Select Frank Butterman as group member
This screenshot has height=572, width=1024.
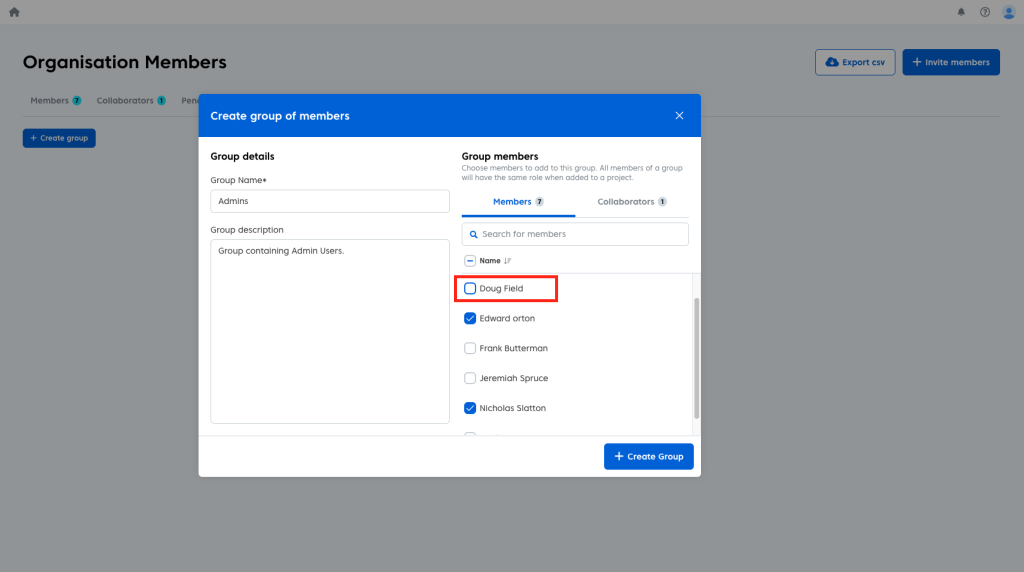coord(470,349)
